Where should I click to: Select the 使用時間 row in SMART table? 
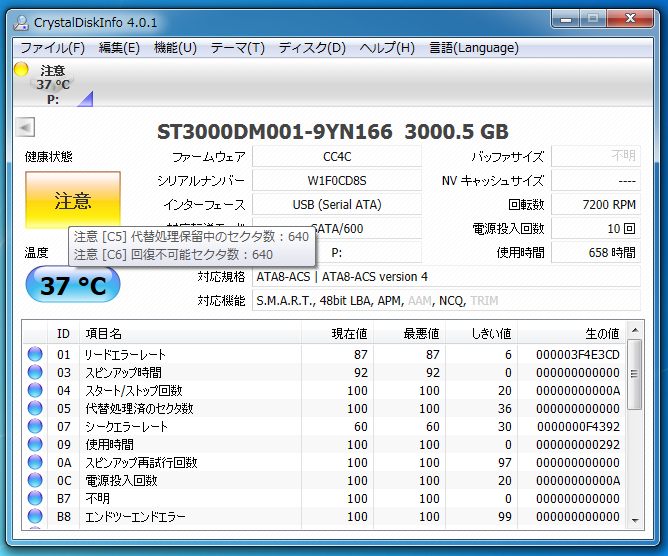point(324,444)
